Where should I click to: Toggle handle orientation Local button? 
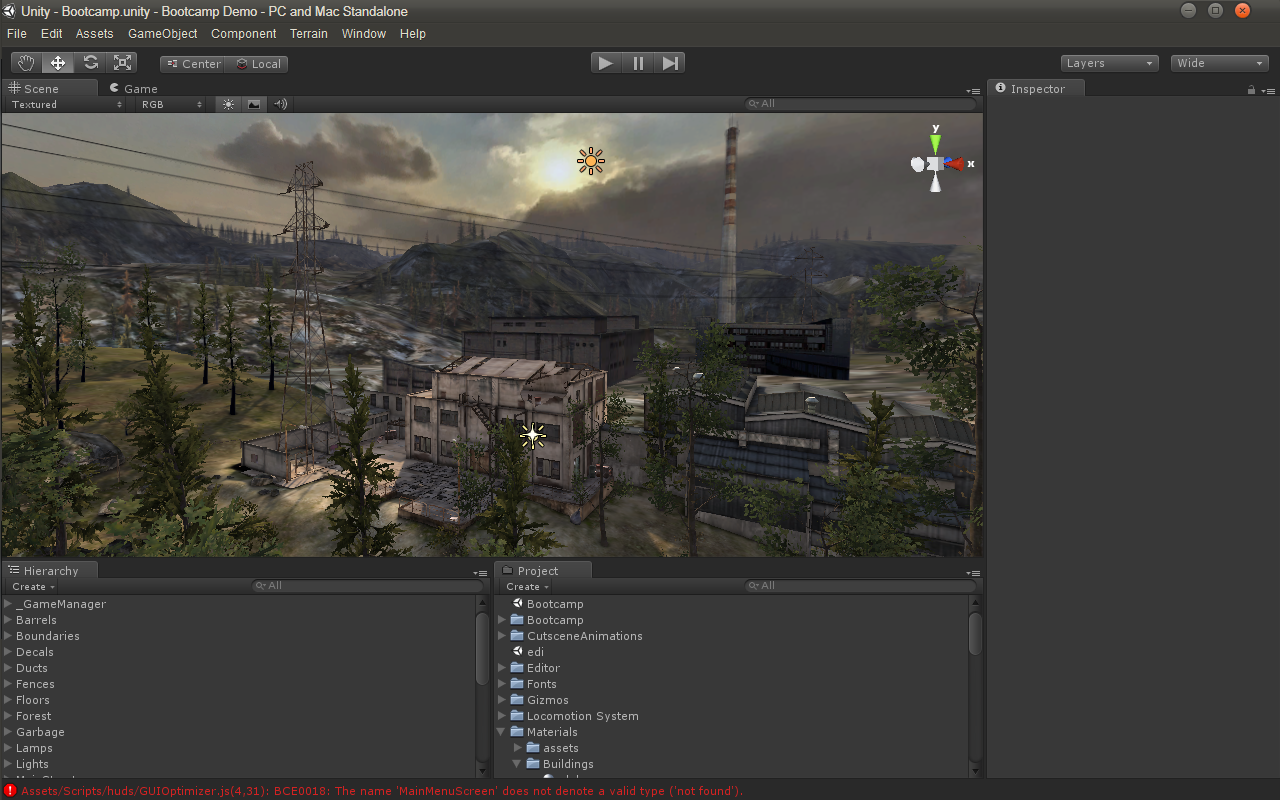click(257, 64)
